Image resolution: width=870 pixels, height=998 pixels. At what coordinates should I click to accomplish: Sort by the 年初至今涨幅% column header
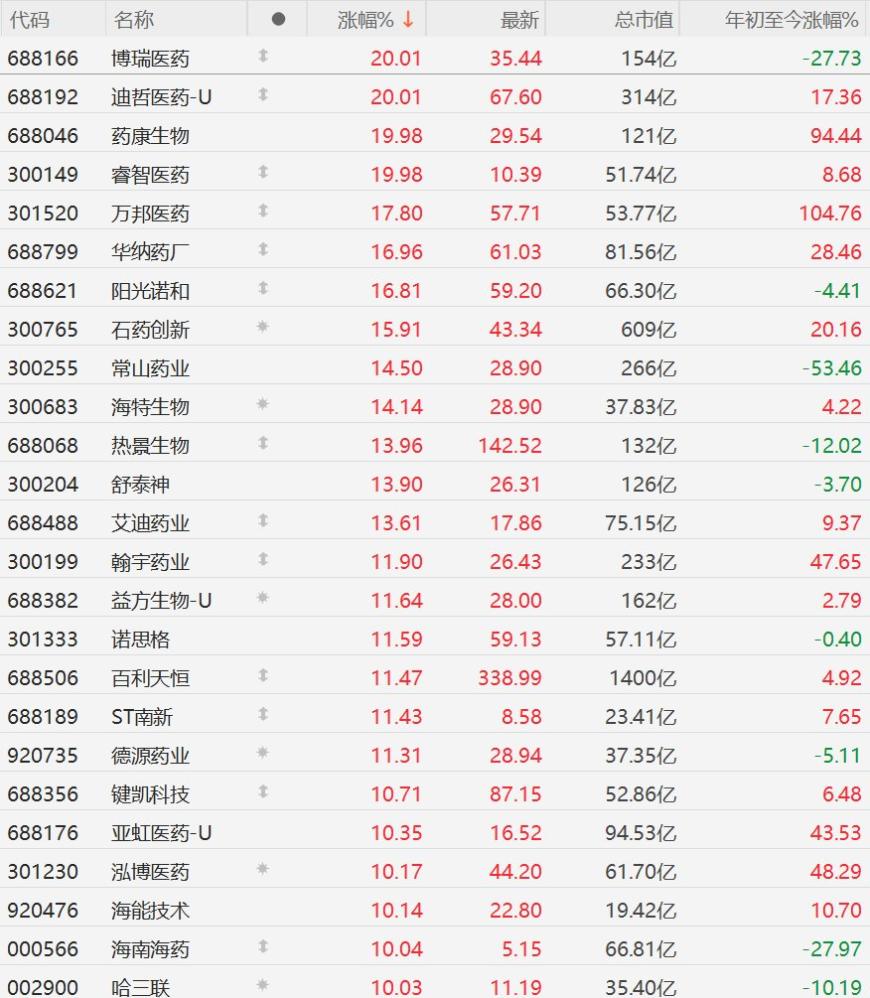(x=792, y=20)
